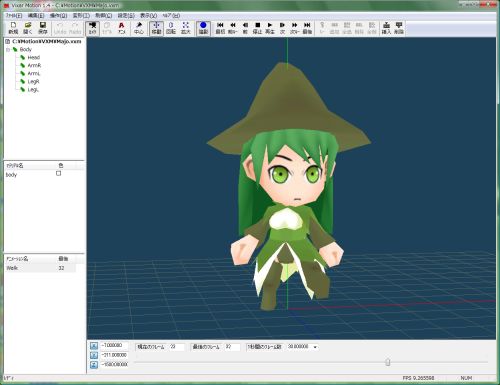
Task: Stop animation playback
Action: click(257, 28)
